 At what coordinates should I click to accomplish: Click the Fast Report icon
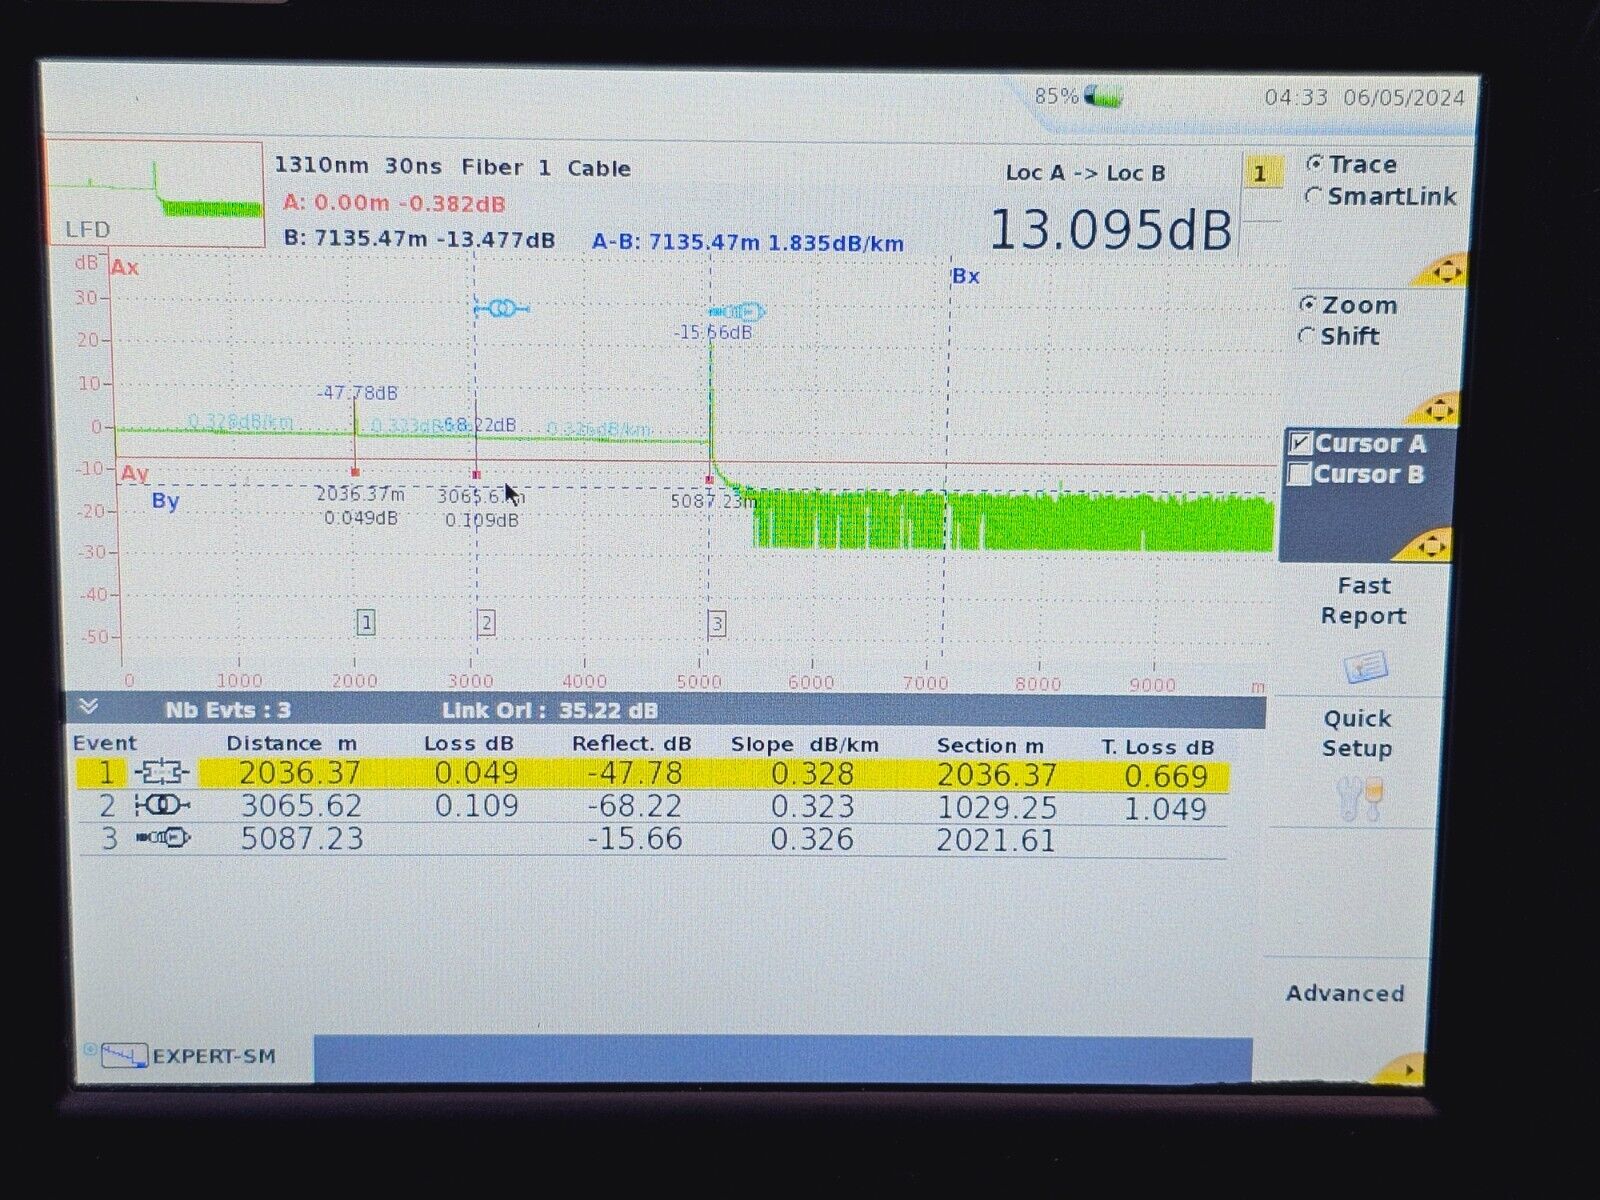coord(1365,667)
